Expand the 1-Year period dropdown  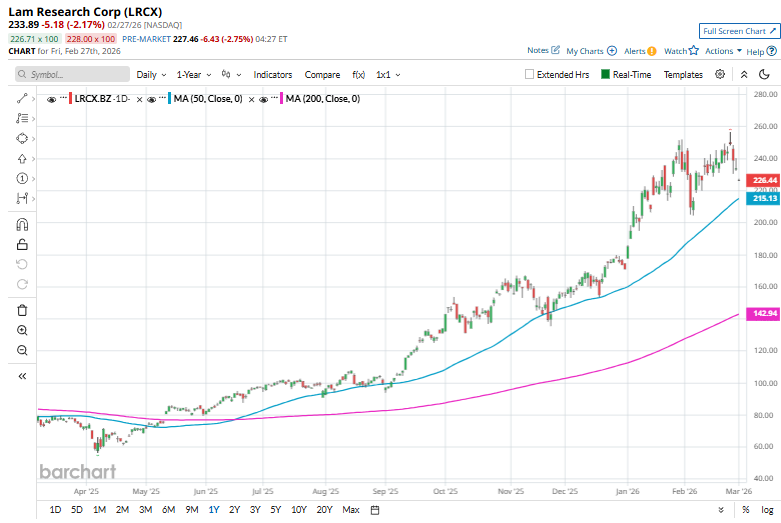[193, 74]
